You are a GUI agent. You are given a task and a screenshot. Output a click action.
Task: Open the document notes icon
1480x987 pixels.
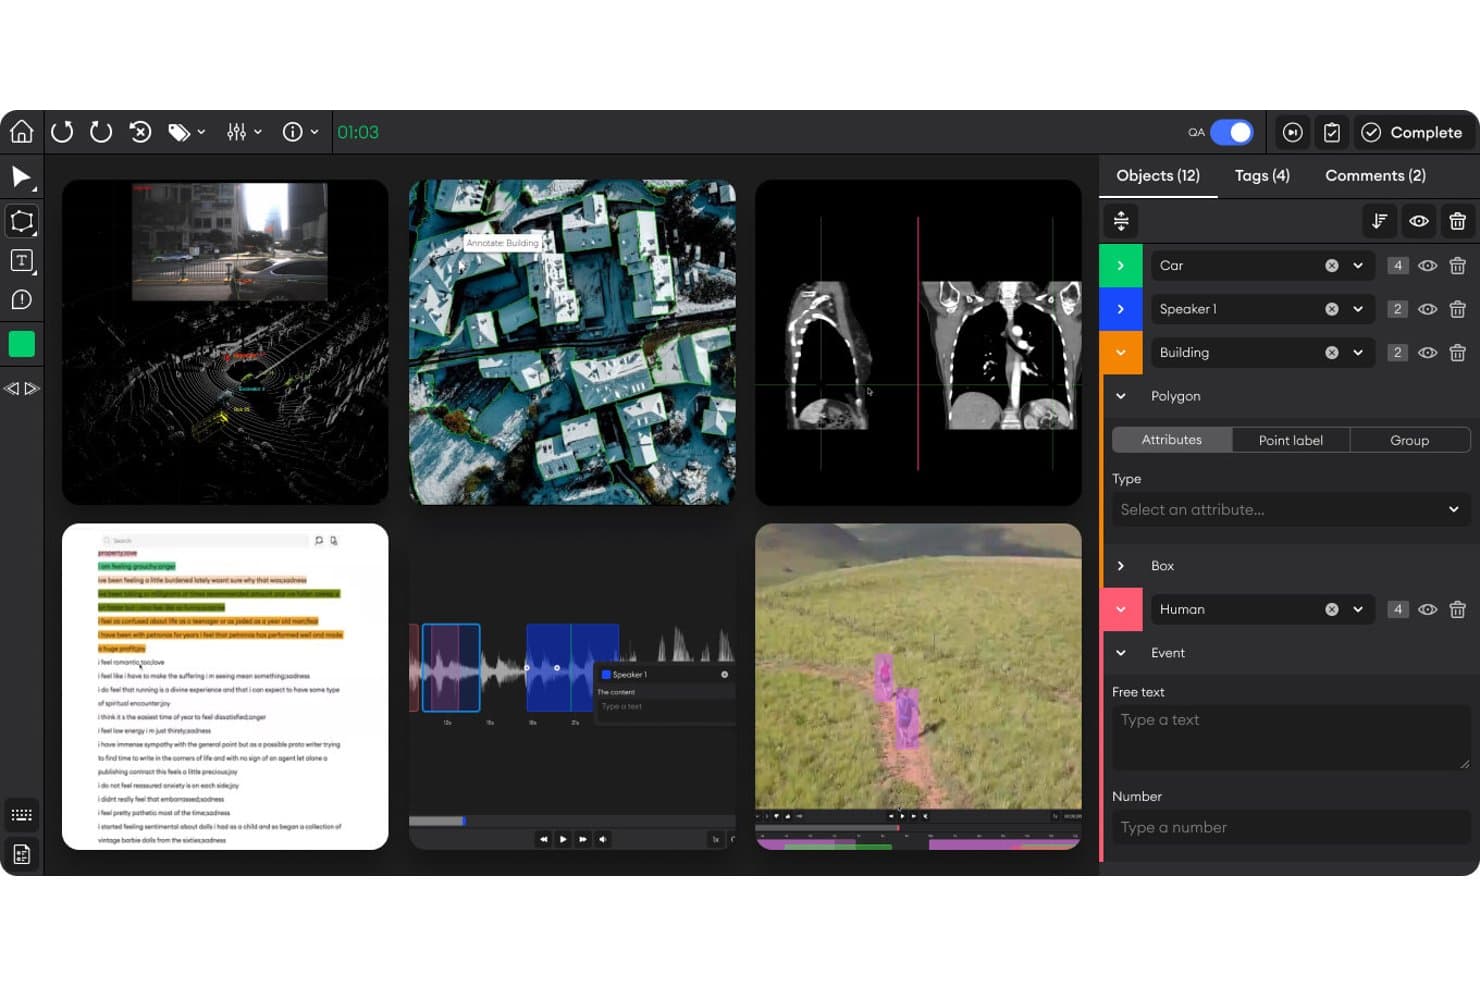click(x=22, y=855)
